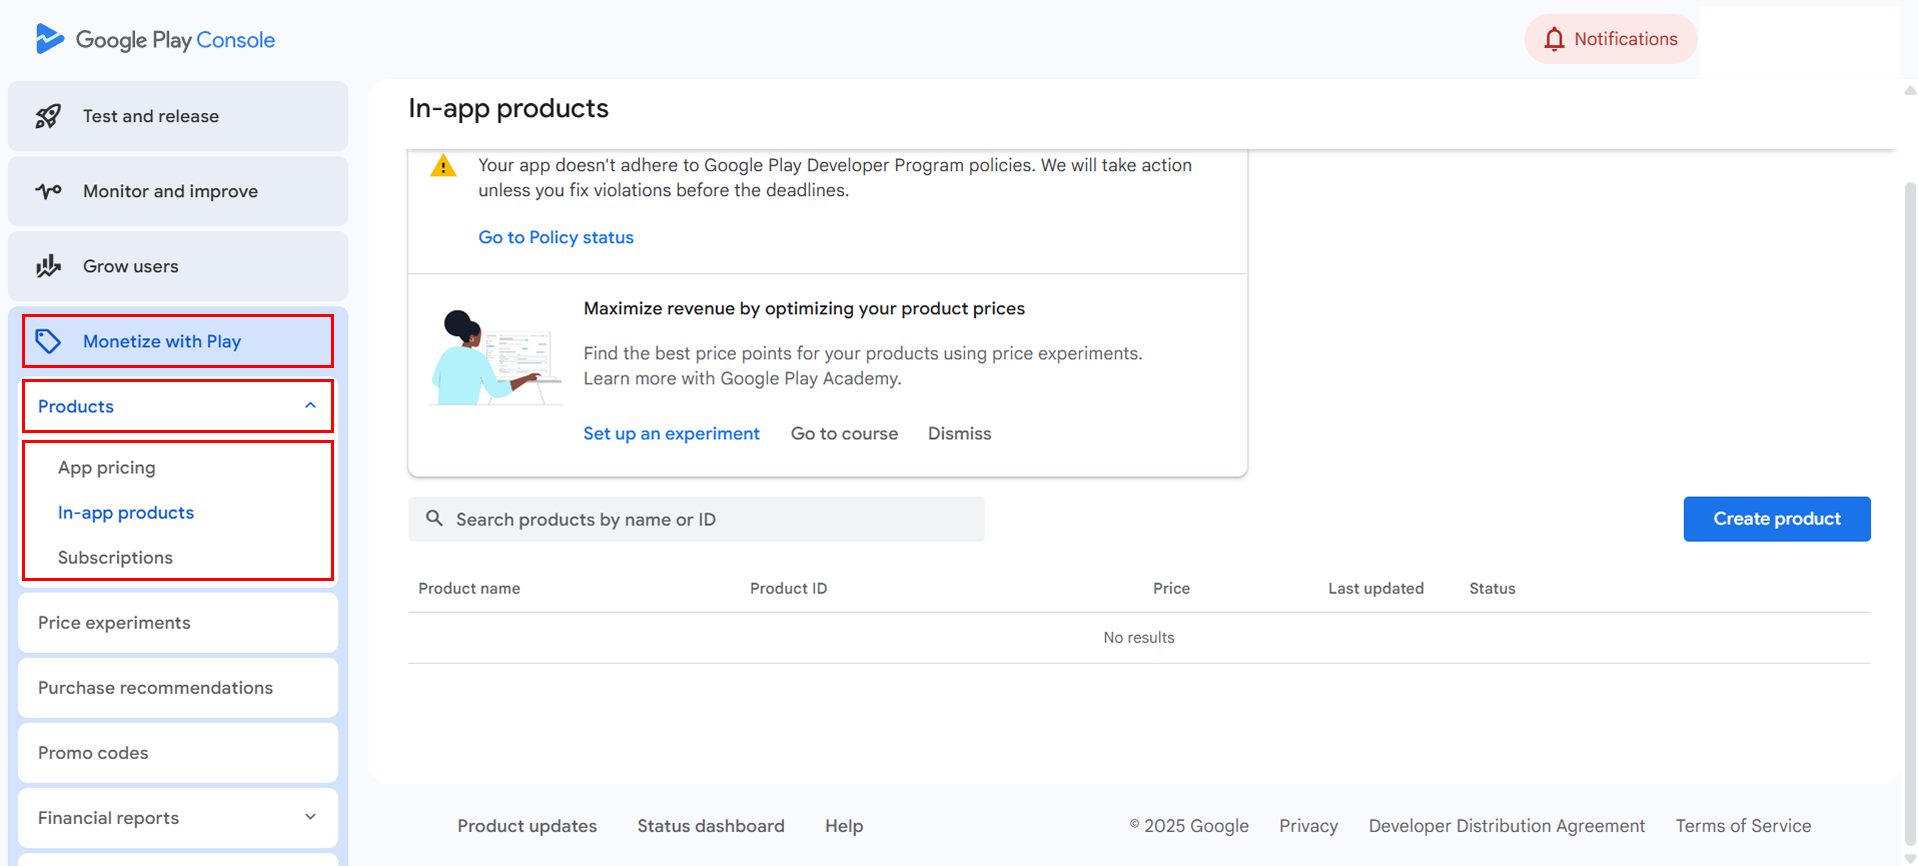Focus the Search products by name field

(x=696, y=519)
